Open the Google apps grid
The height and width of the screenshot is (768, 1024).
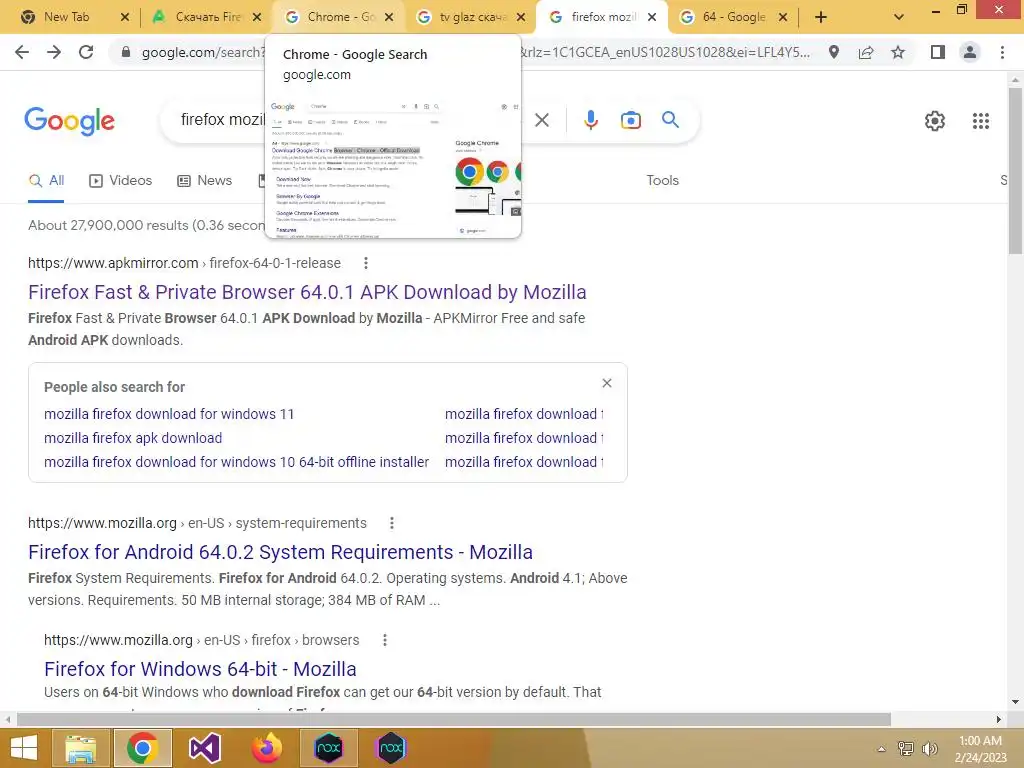981,121
